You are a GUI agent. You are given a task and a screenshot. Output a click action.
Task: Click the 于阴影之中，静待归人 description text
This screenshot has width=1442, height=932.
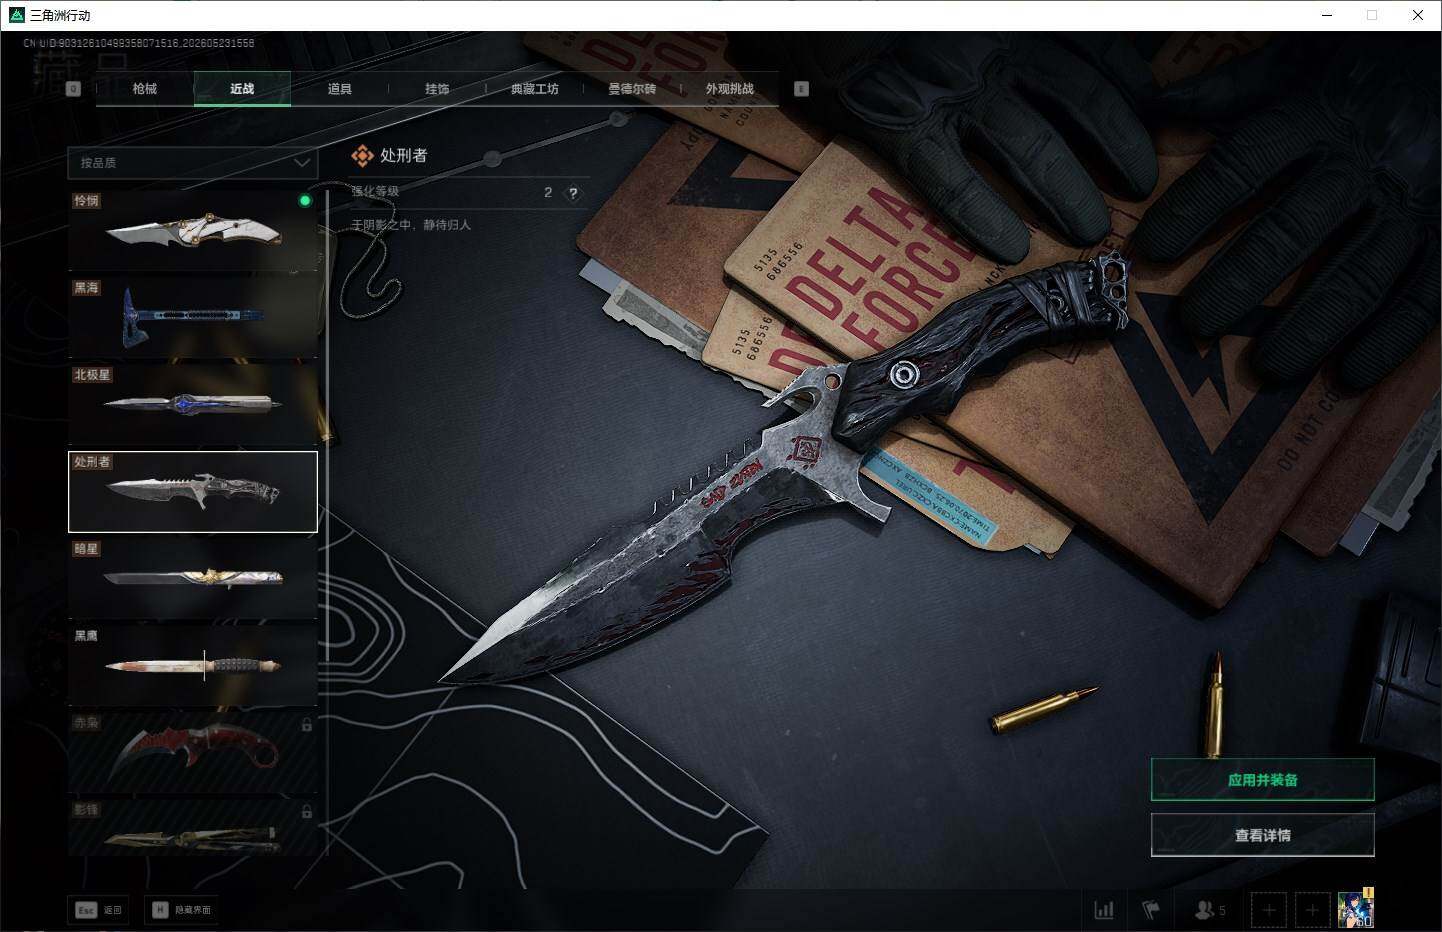pos(411,225)
